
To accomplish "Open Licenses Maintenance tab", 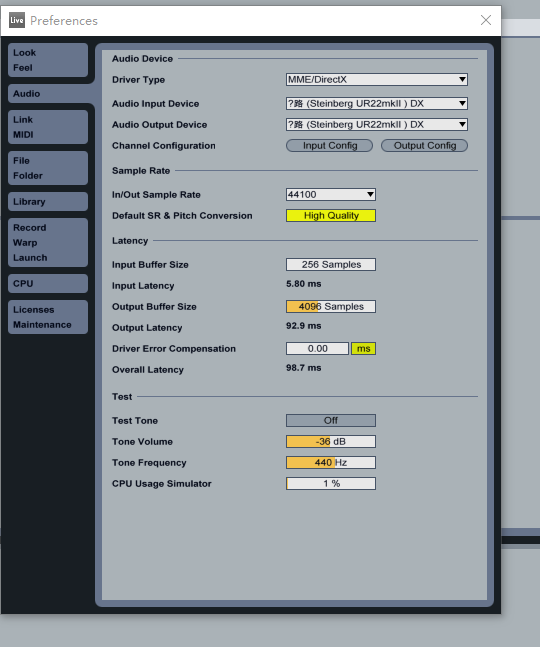I will 48,317.
